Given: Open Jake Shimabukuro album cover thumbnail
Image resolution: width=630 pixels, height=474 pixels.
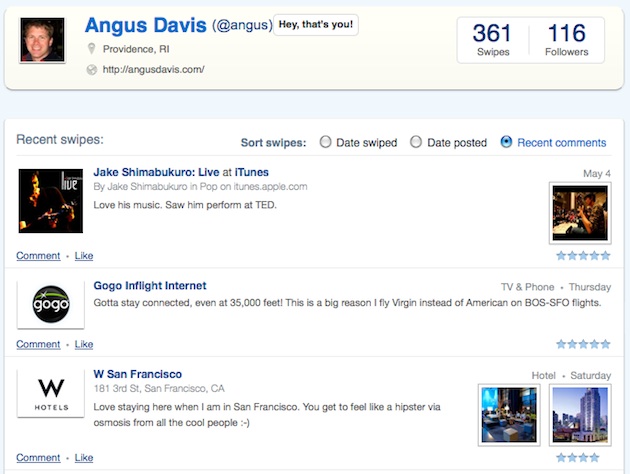Looking at the screenshot, I should pyautogui.click(x=51, y=201).
